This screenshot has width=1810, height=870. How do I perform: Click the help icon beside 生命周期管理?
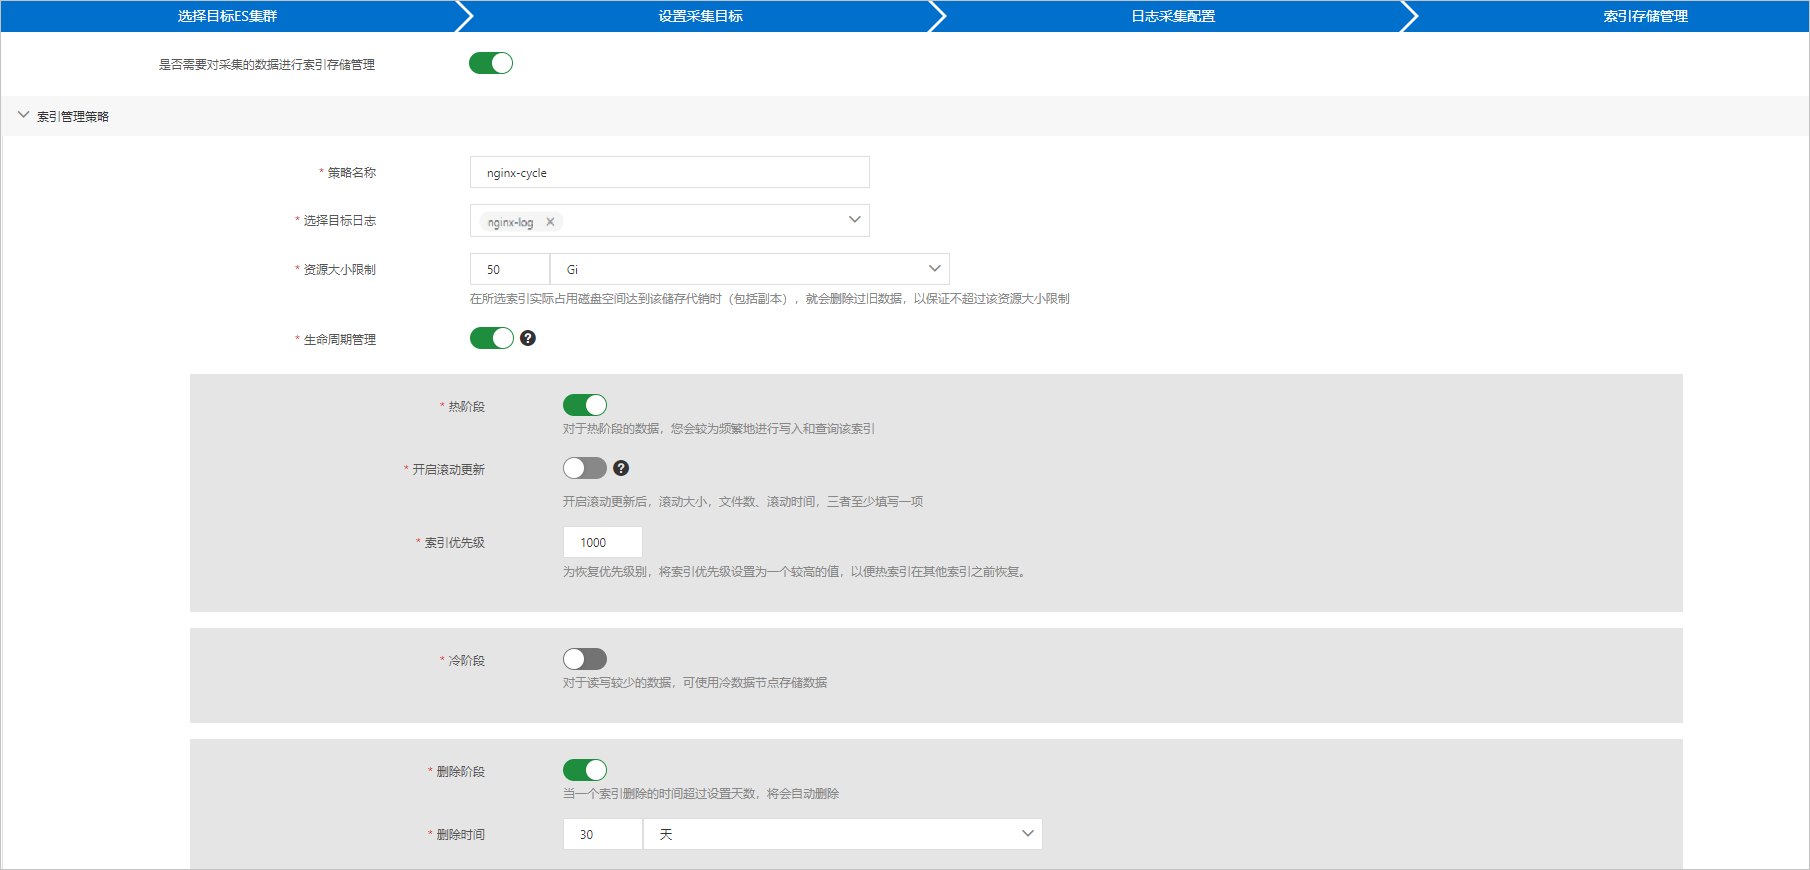(528, 338)
